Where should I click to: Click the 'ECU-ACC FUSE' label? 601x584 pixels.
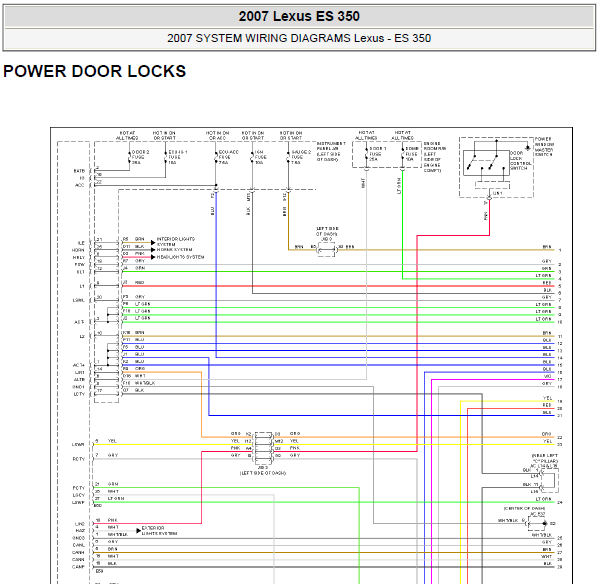click(x=228, y=157)
